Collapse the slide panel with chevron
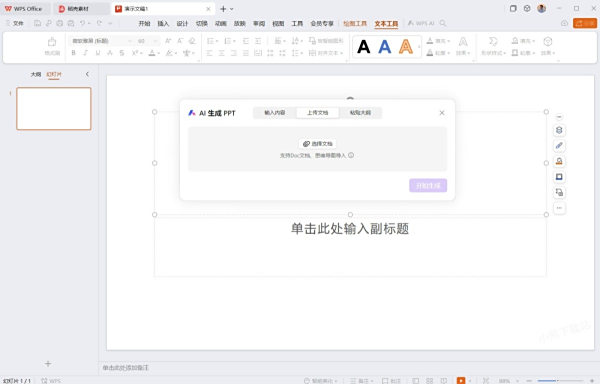Screen dimensions: 600x384 [87, 74]
